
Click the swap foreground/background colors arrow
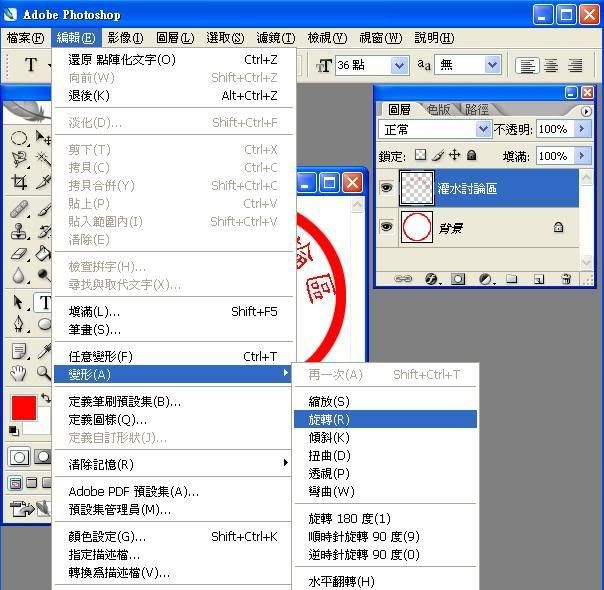(46, 397)
